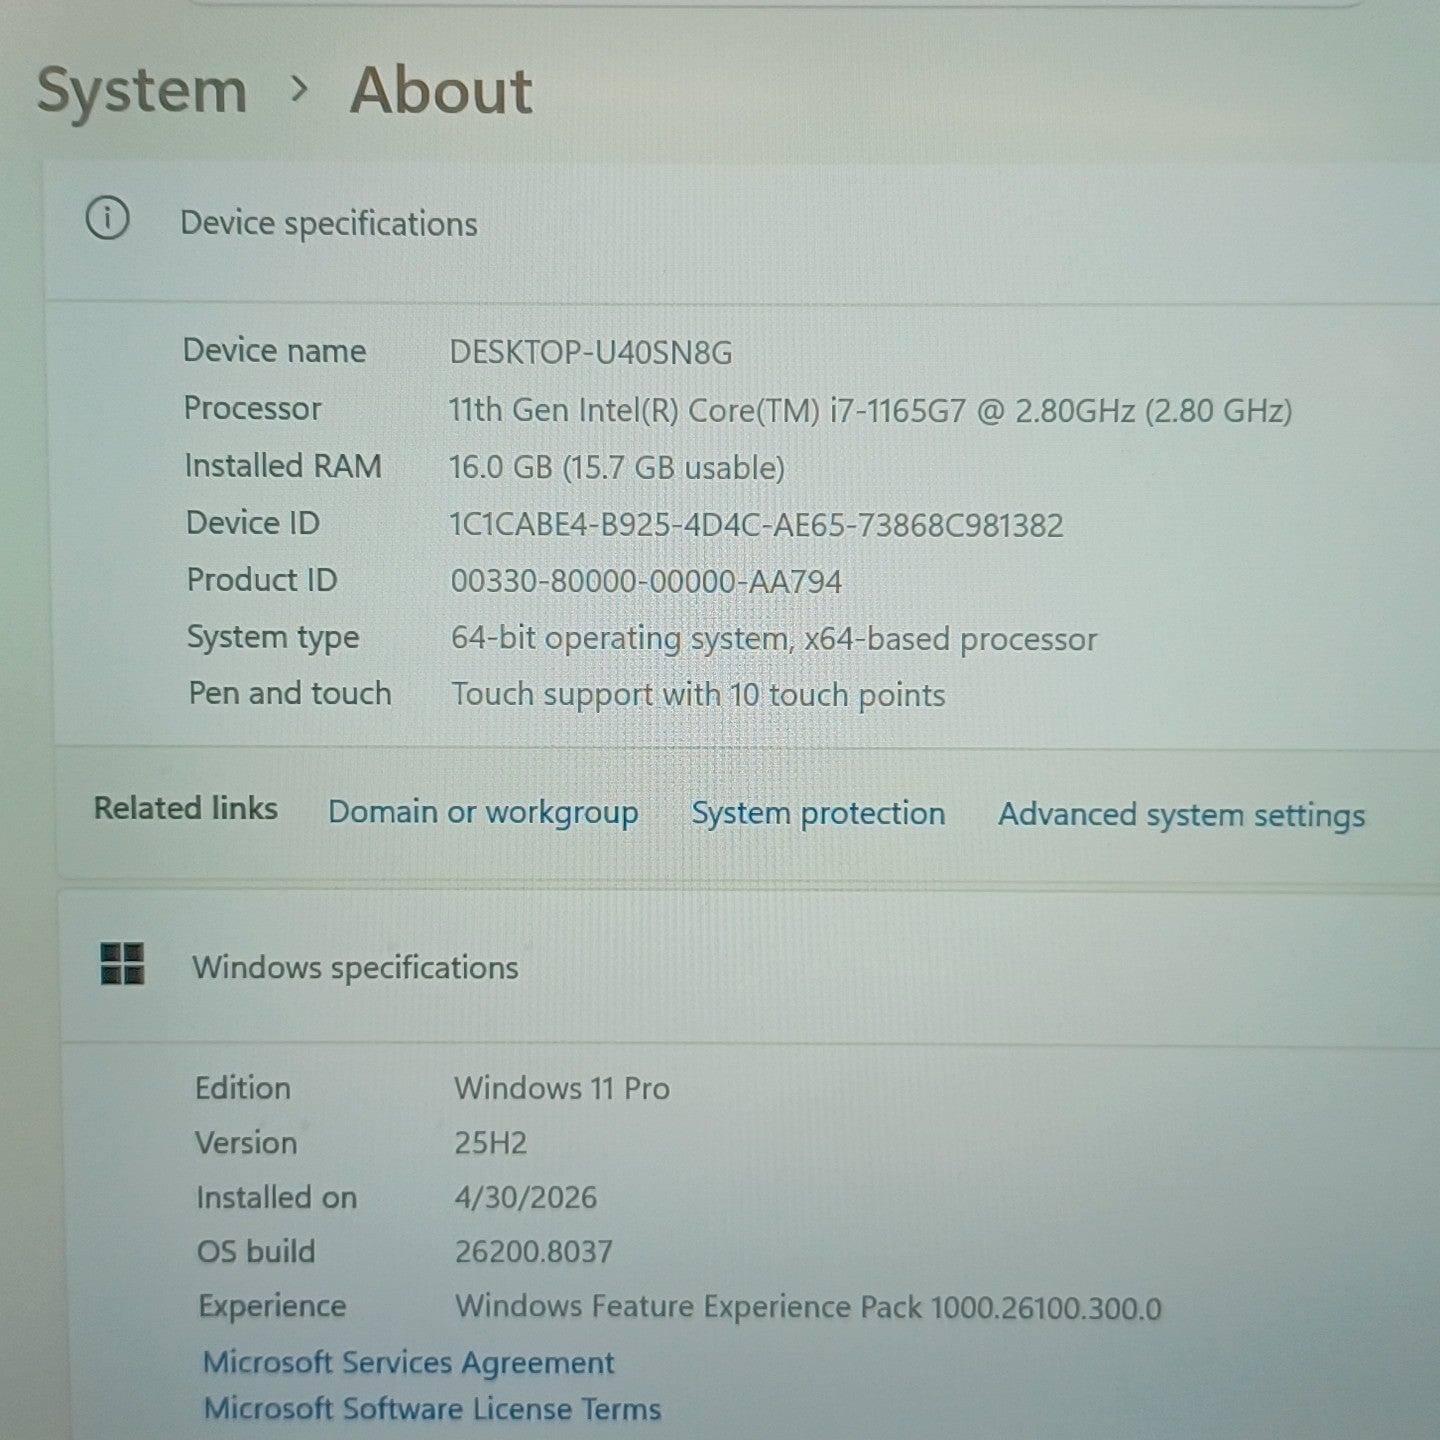Viewport: 1440px width, 1440px height.
Task: Click the Edition label
Action: click(243, 1088)
